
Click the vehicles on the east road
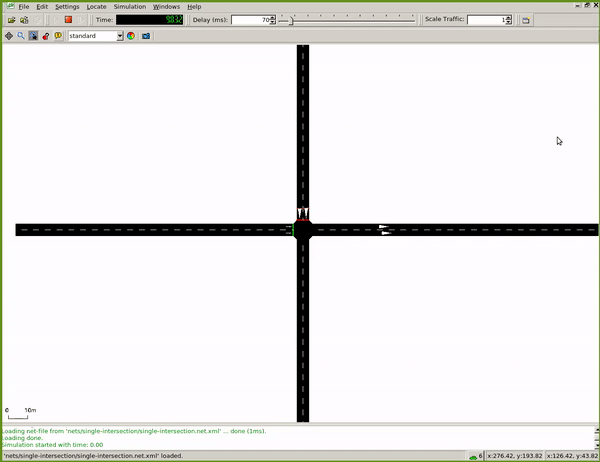385,230
